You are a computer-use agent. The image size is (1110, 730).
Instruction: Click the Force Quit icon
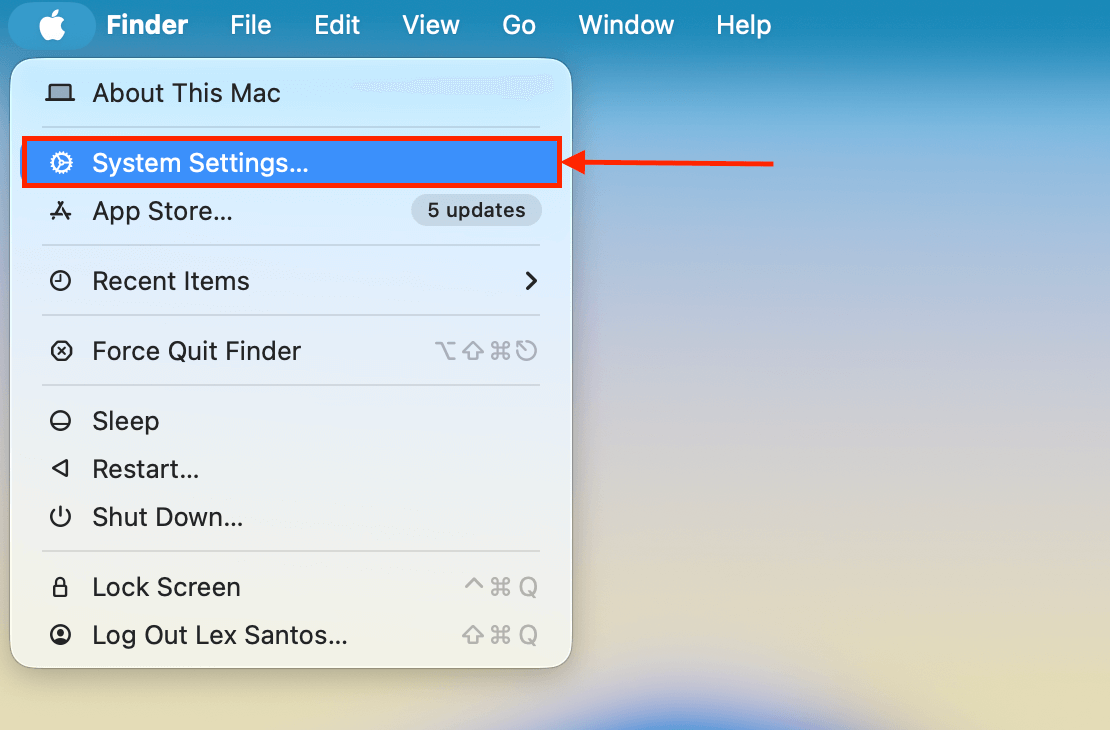(61, 351)
